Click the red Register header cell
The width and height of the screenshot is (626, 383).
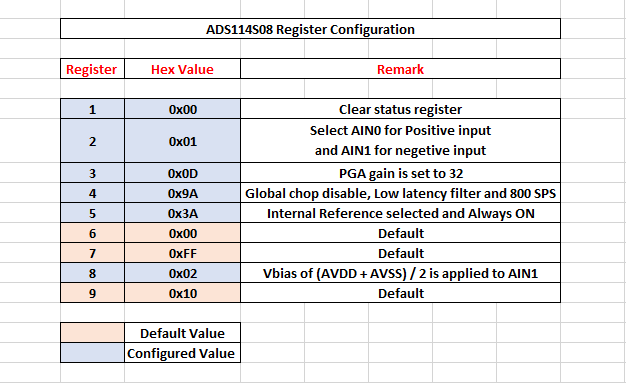coord(92,69)
